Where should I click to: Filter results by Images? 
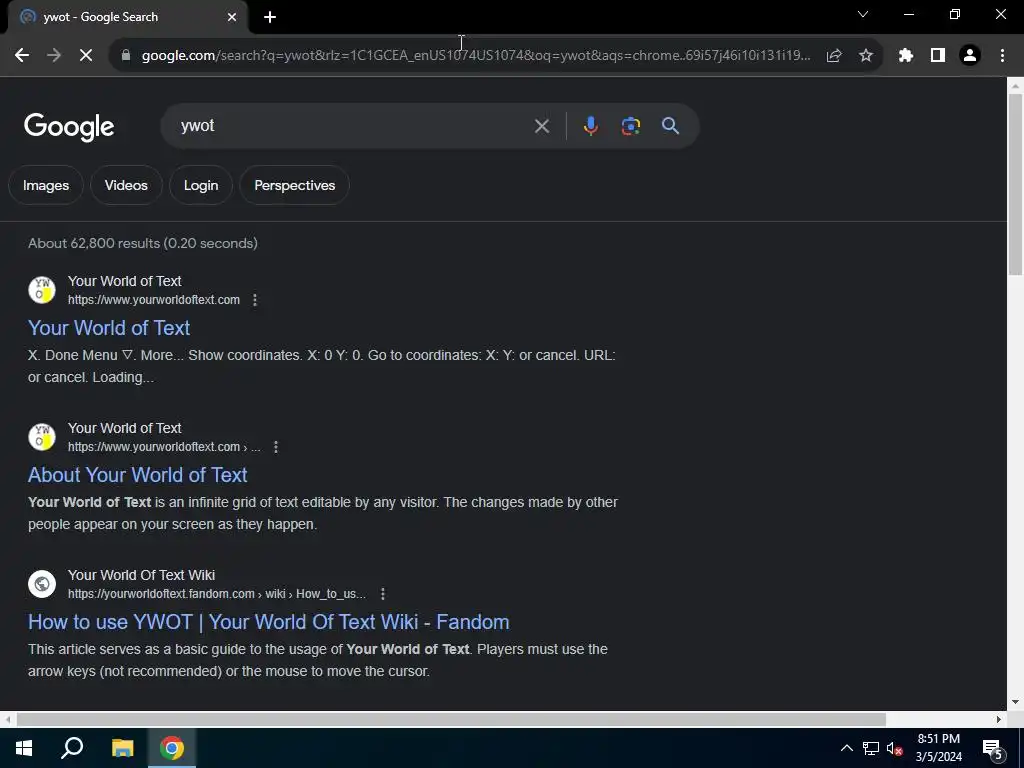[x=46, y=185]
